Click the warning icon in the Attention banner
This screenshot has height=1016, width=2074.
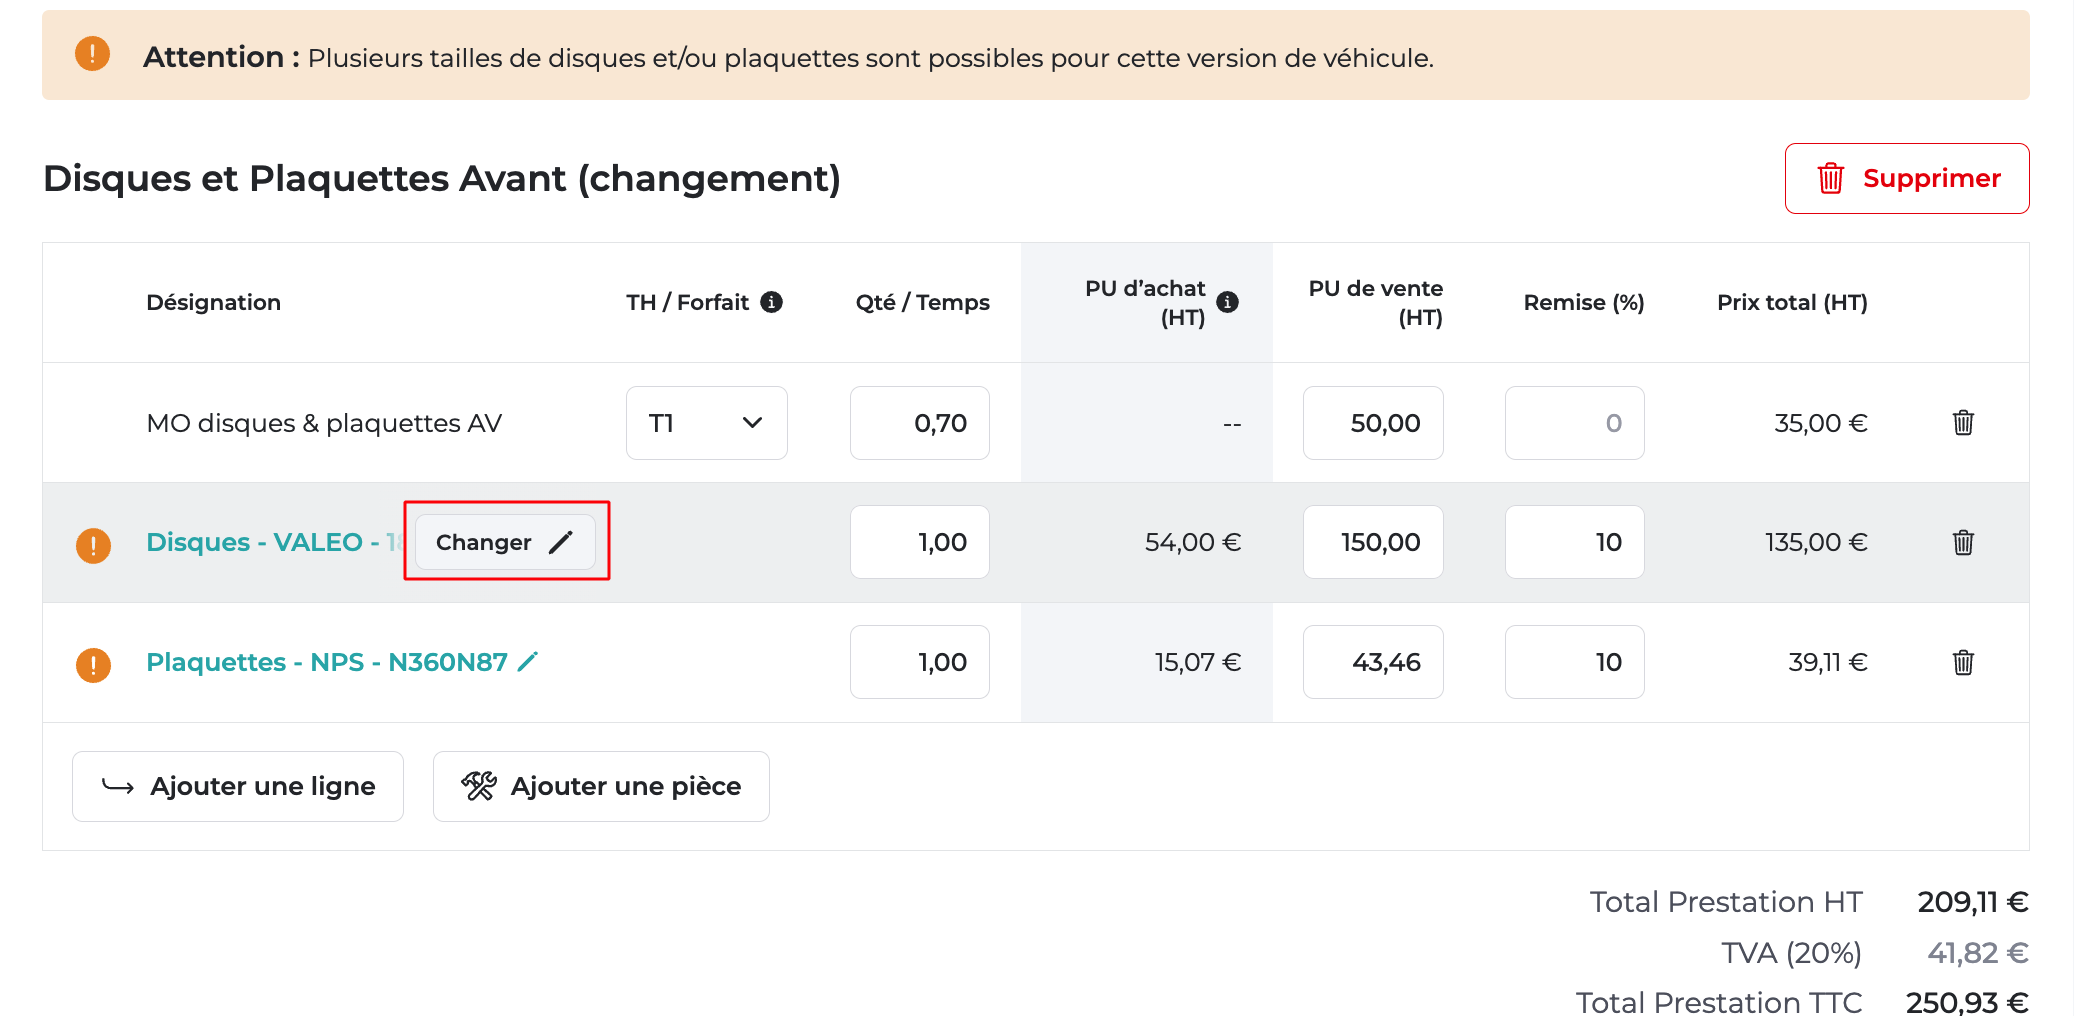tap(93, 54)
